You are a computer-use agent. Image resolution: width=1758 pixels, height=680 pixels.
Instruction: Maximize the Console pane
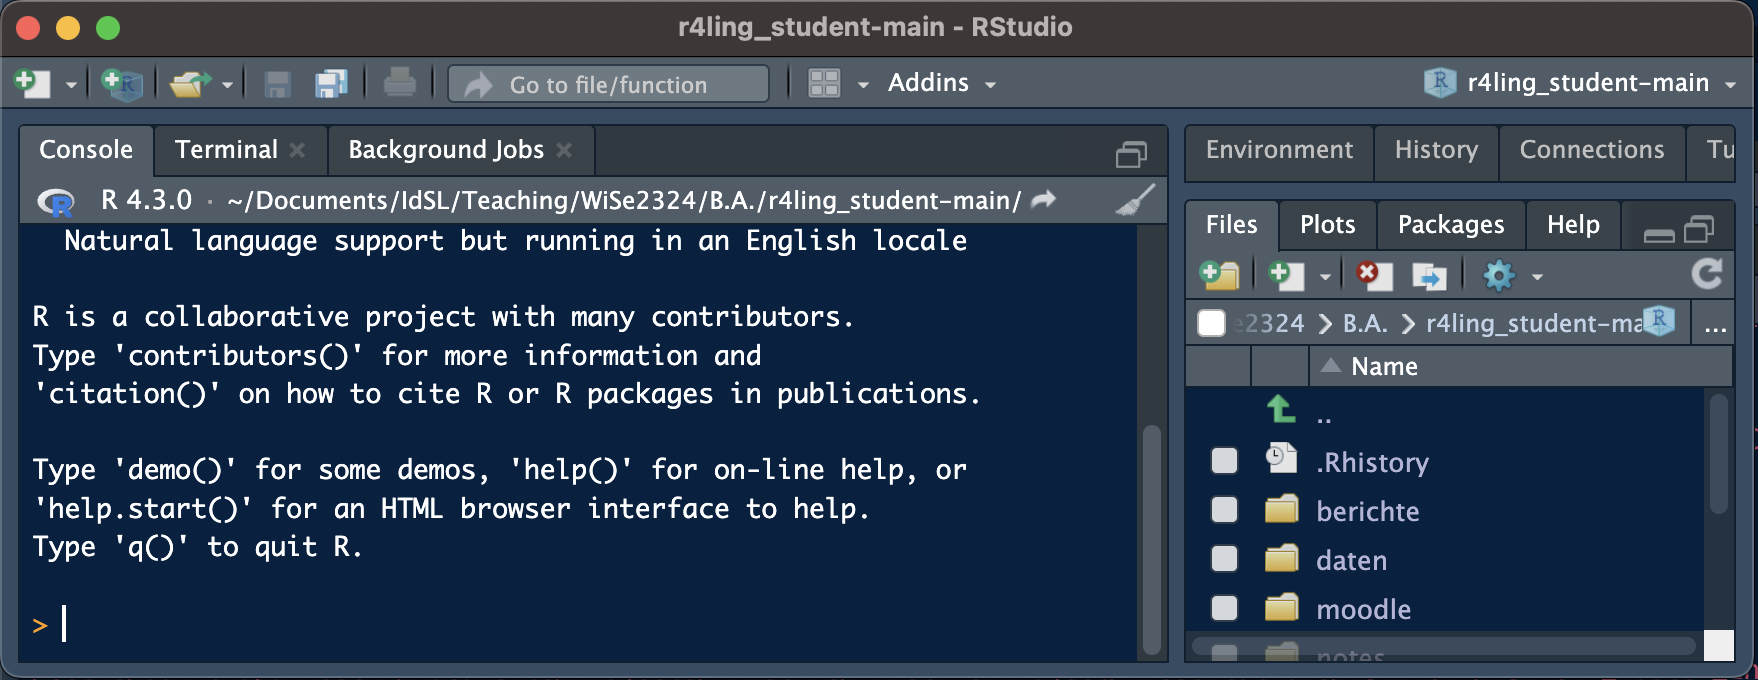[x=1131, y=153]
